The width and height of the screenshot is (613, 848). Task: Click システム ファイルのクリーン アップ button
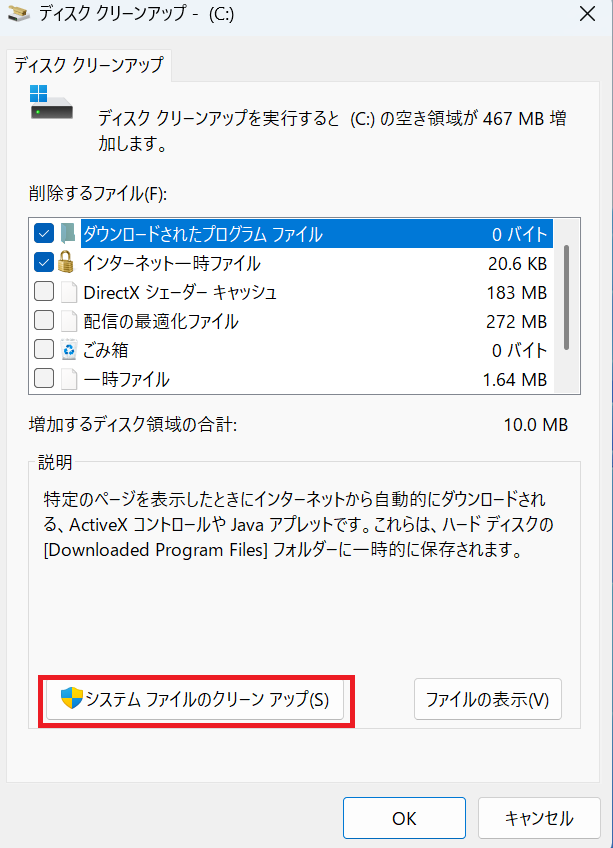coord(196,699)
